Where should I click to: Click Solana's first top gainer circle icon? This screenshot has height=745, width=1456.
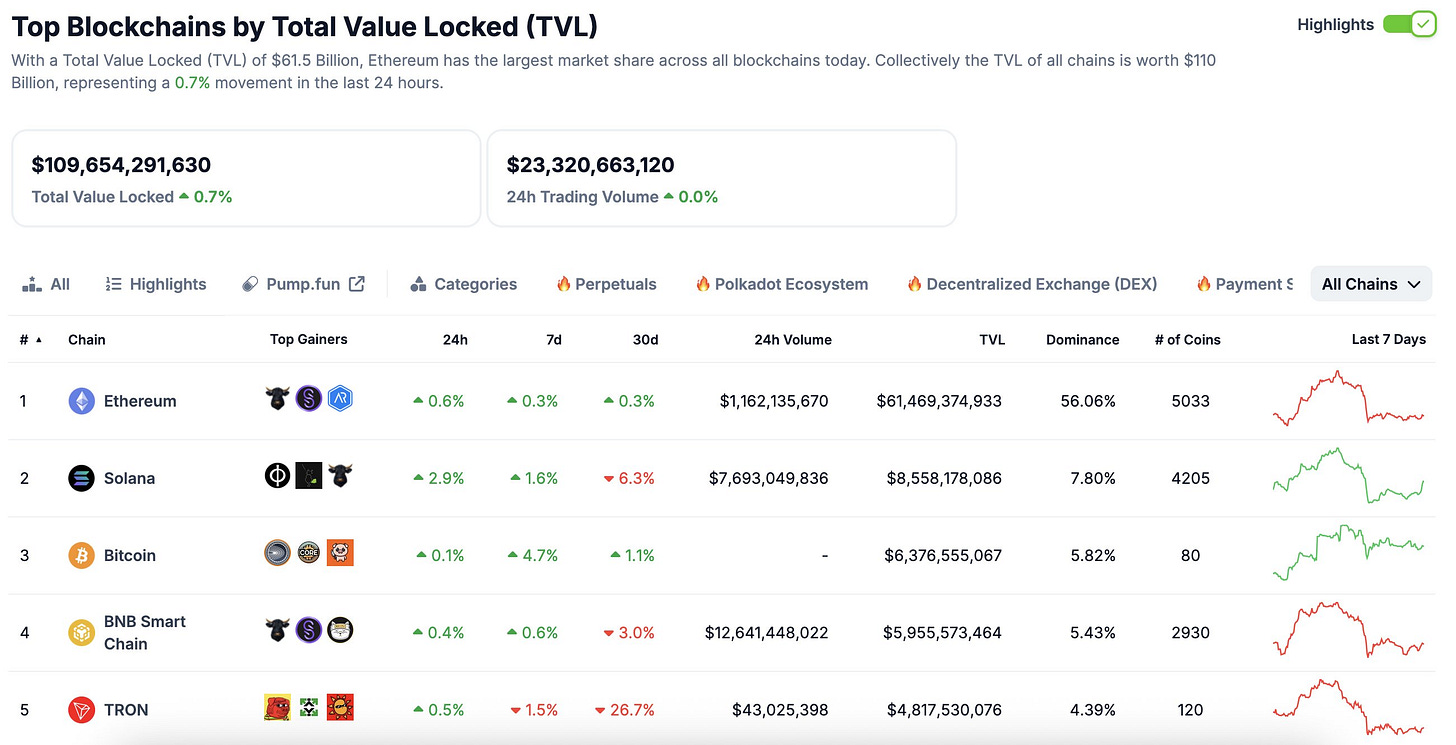coord(277,476)
